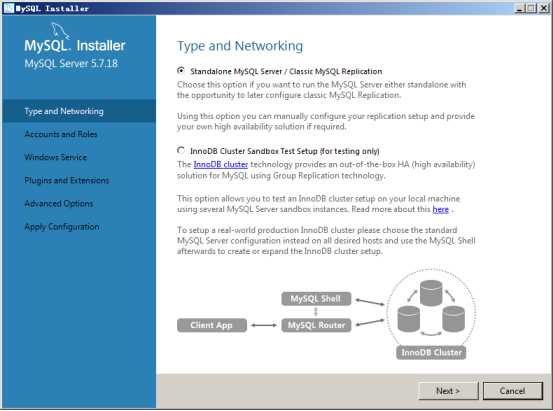553x411 pixels.
Task: Click the bottom-right database cylinder icon
Action: (453, 319)
